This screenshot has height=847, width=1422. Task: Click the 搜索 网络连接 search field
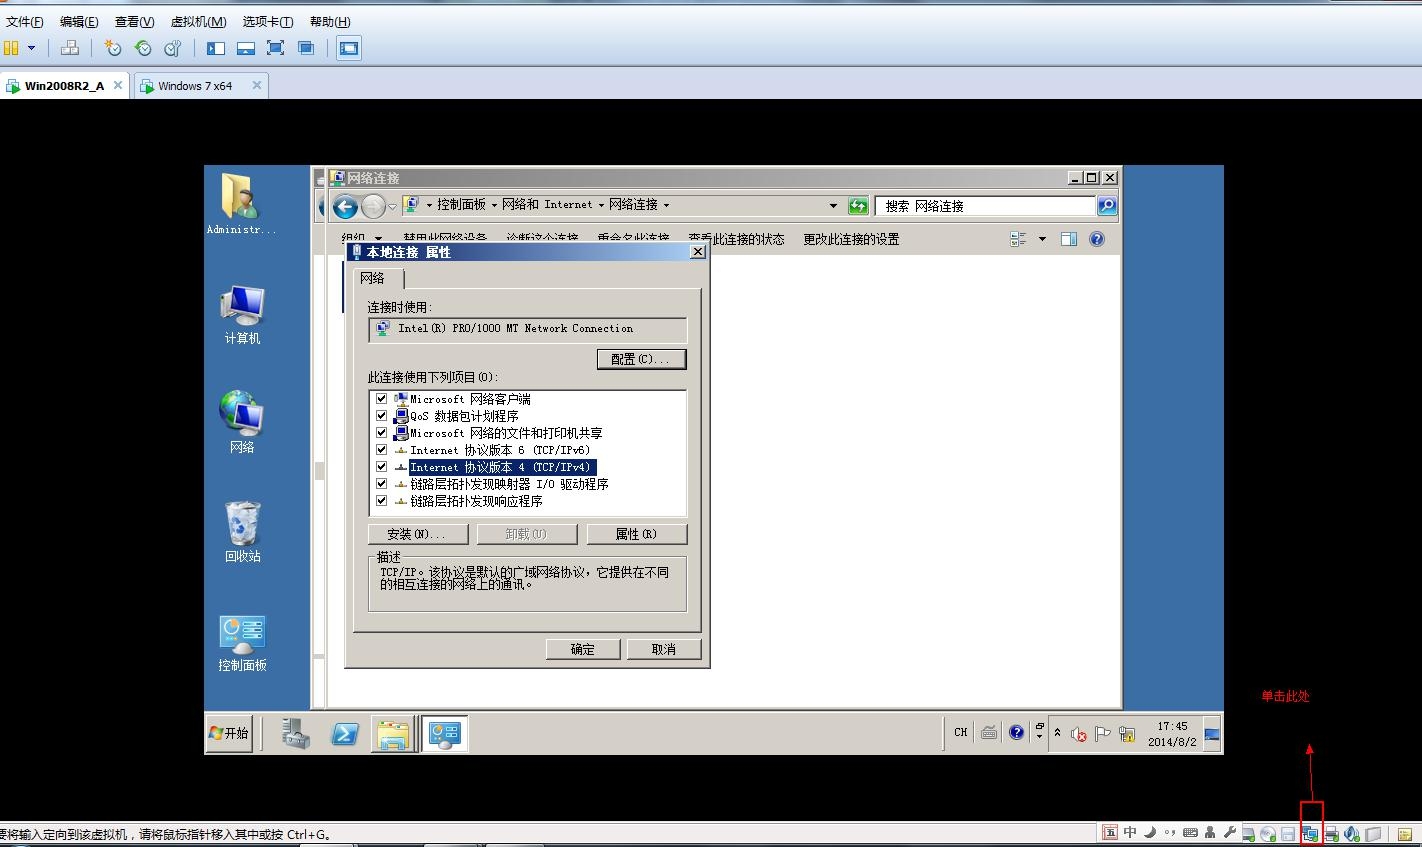(985, 206)
